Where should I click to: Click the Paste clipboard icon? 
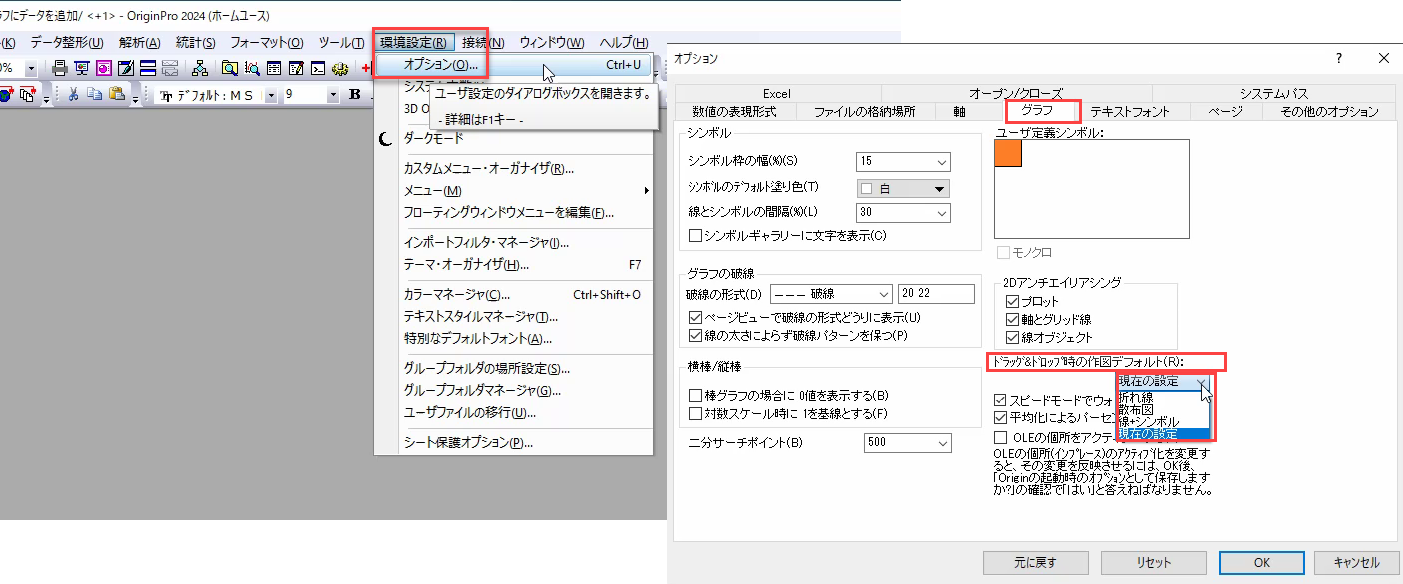[117, 95]
